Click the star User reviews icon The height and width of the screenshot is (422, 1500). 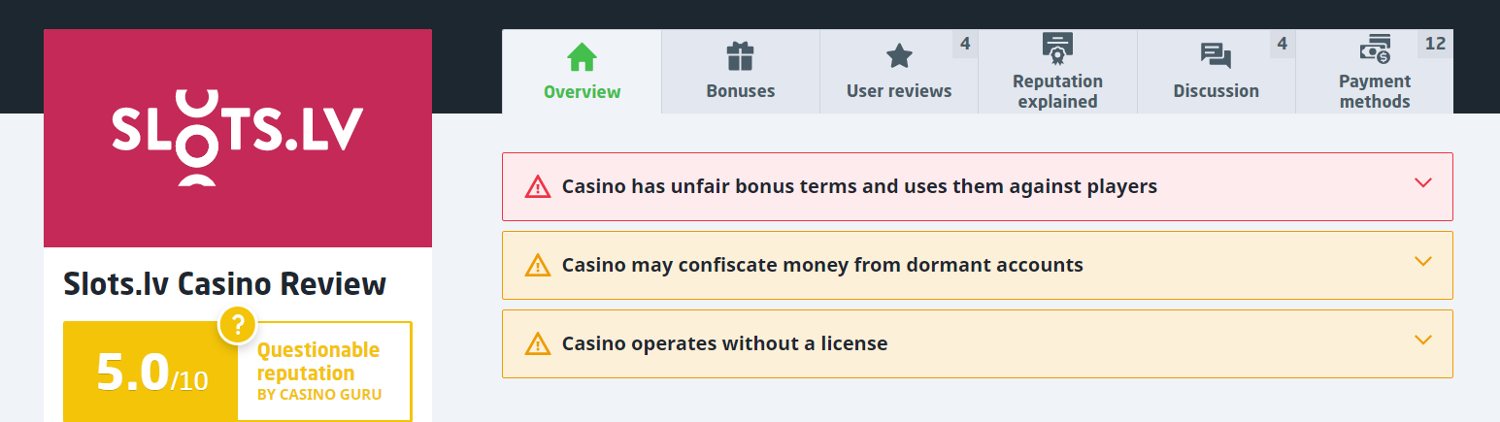click(x=899, y=57)
